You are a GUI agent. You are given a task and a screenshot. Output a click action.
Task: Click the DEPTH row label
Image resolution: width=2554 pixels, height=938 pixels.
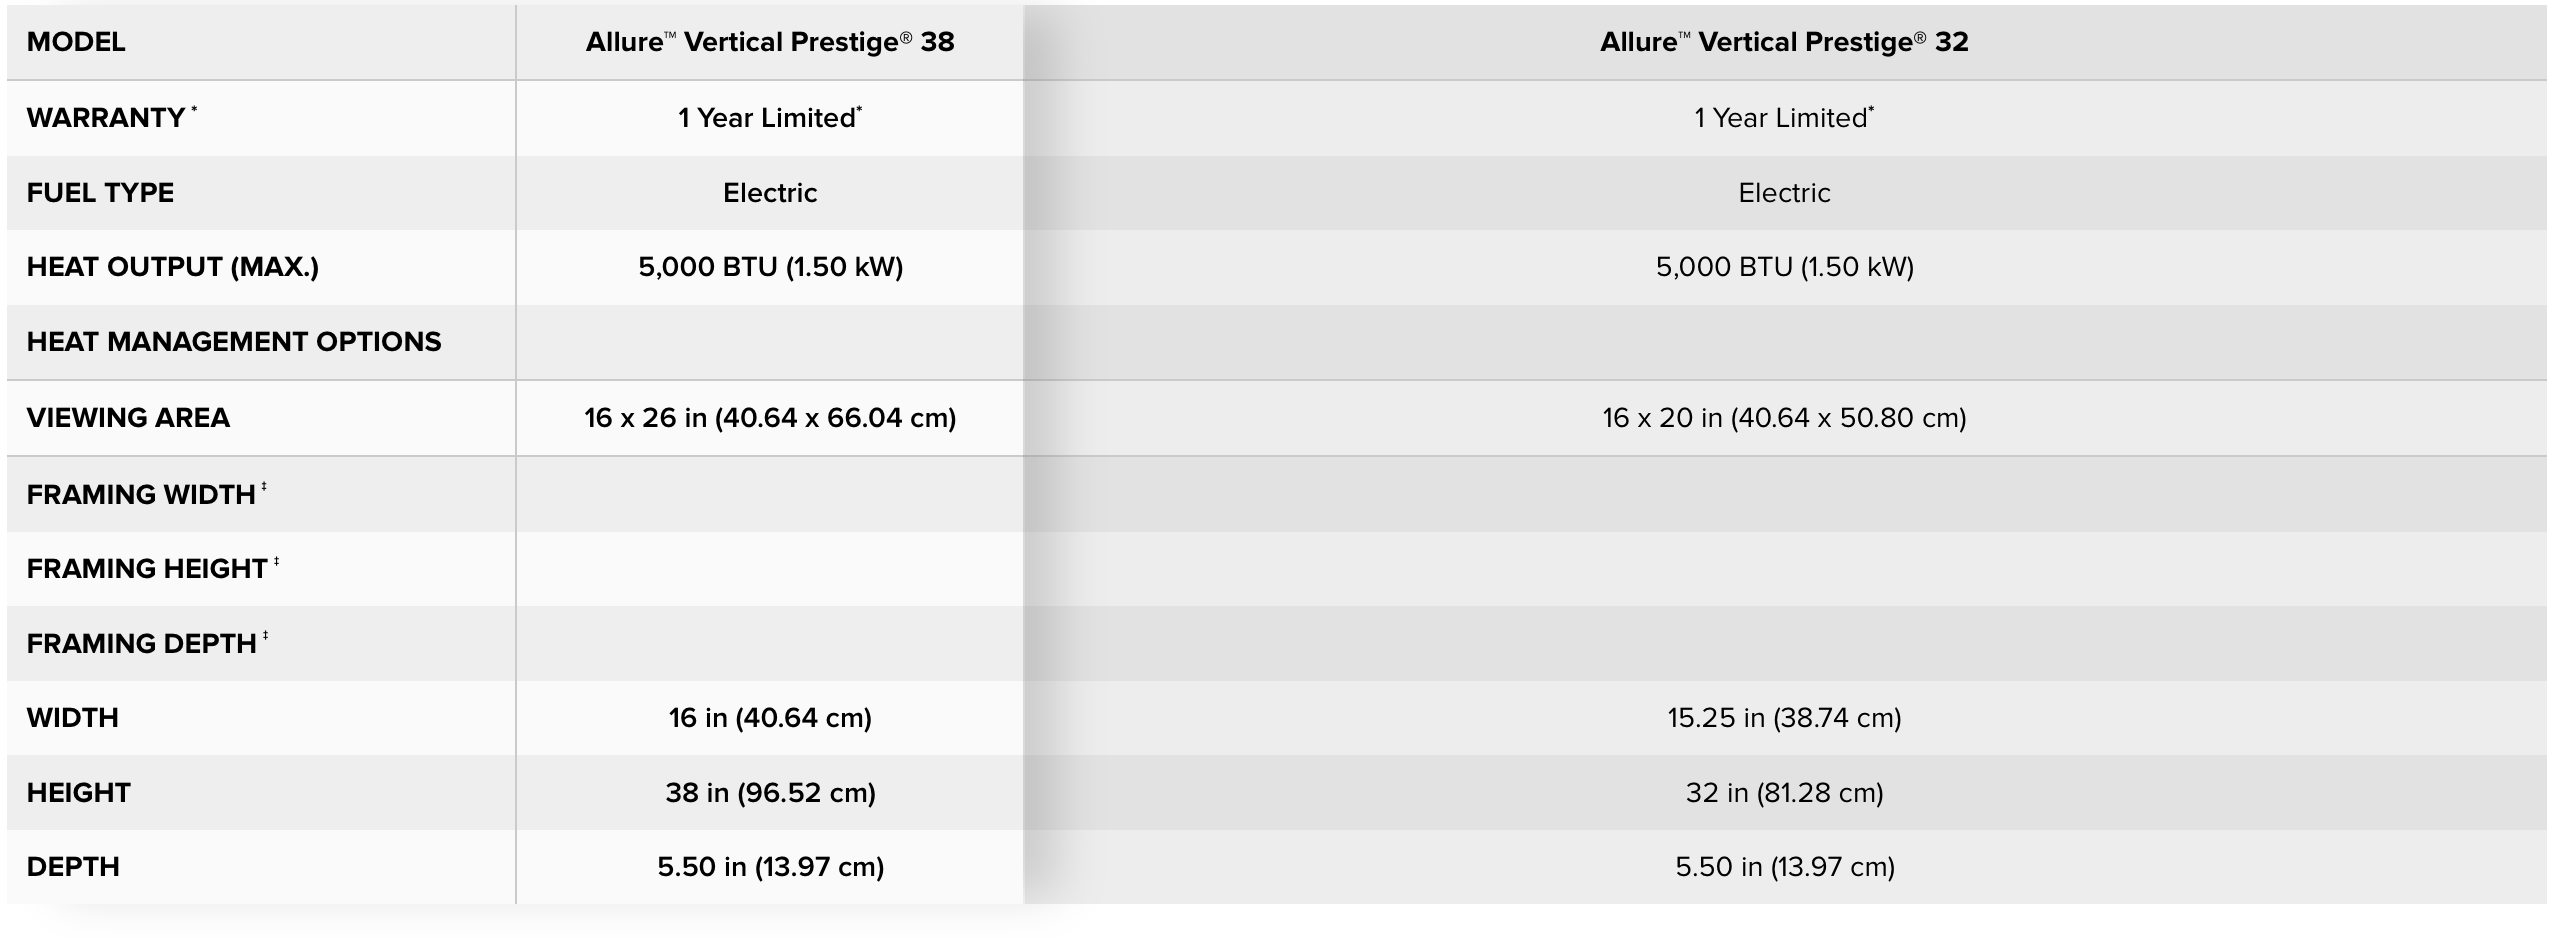pyautogui.click(x=73, y=867)
